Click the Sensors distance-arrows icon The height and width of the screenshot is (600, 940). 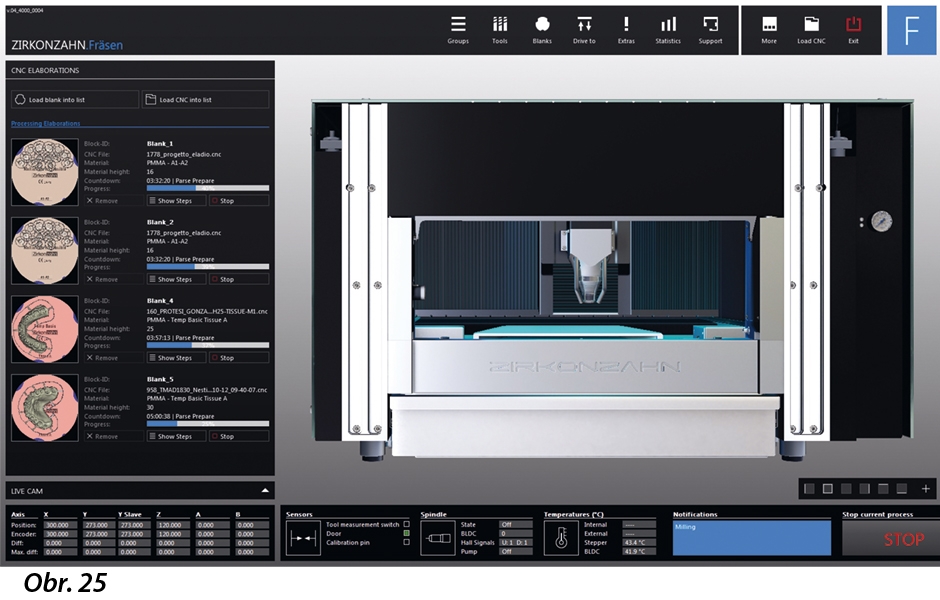(303, 538)
